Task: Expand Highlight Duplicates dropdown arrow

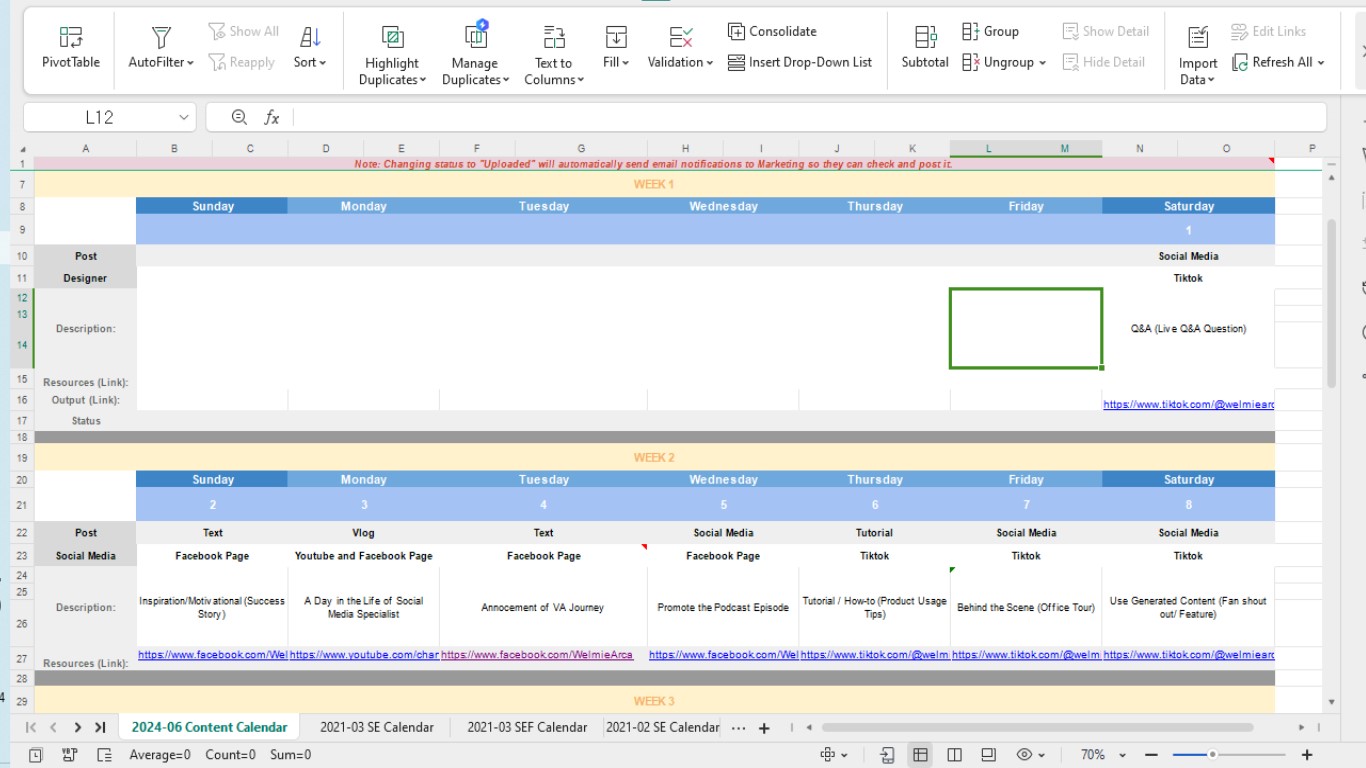Action: click(423, 80)
